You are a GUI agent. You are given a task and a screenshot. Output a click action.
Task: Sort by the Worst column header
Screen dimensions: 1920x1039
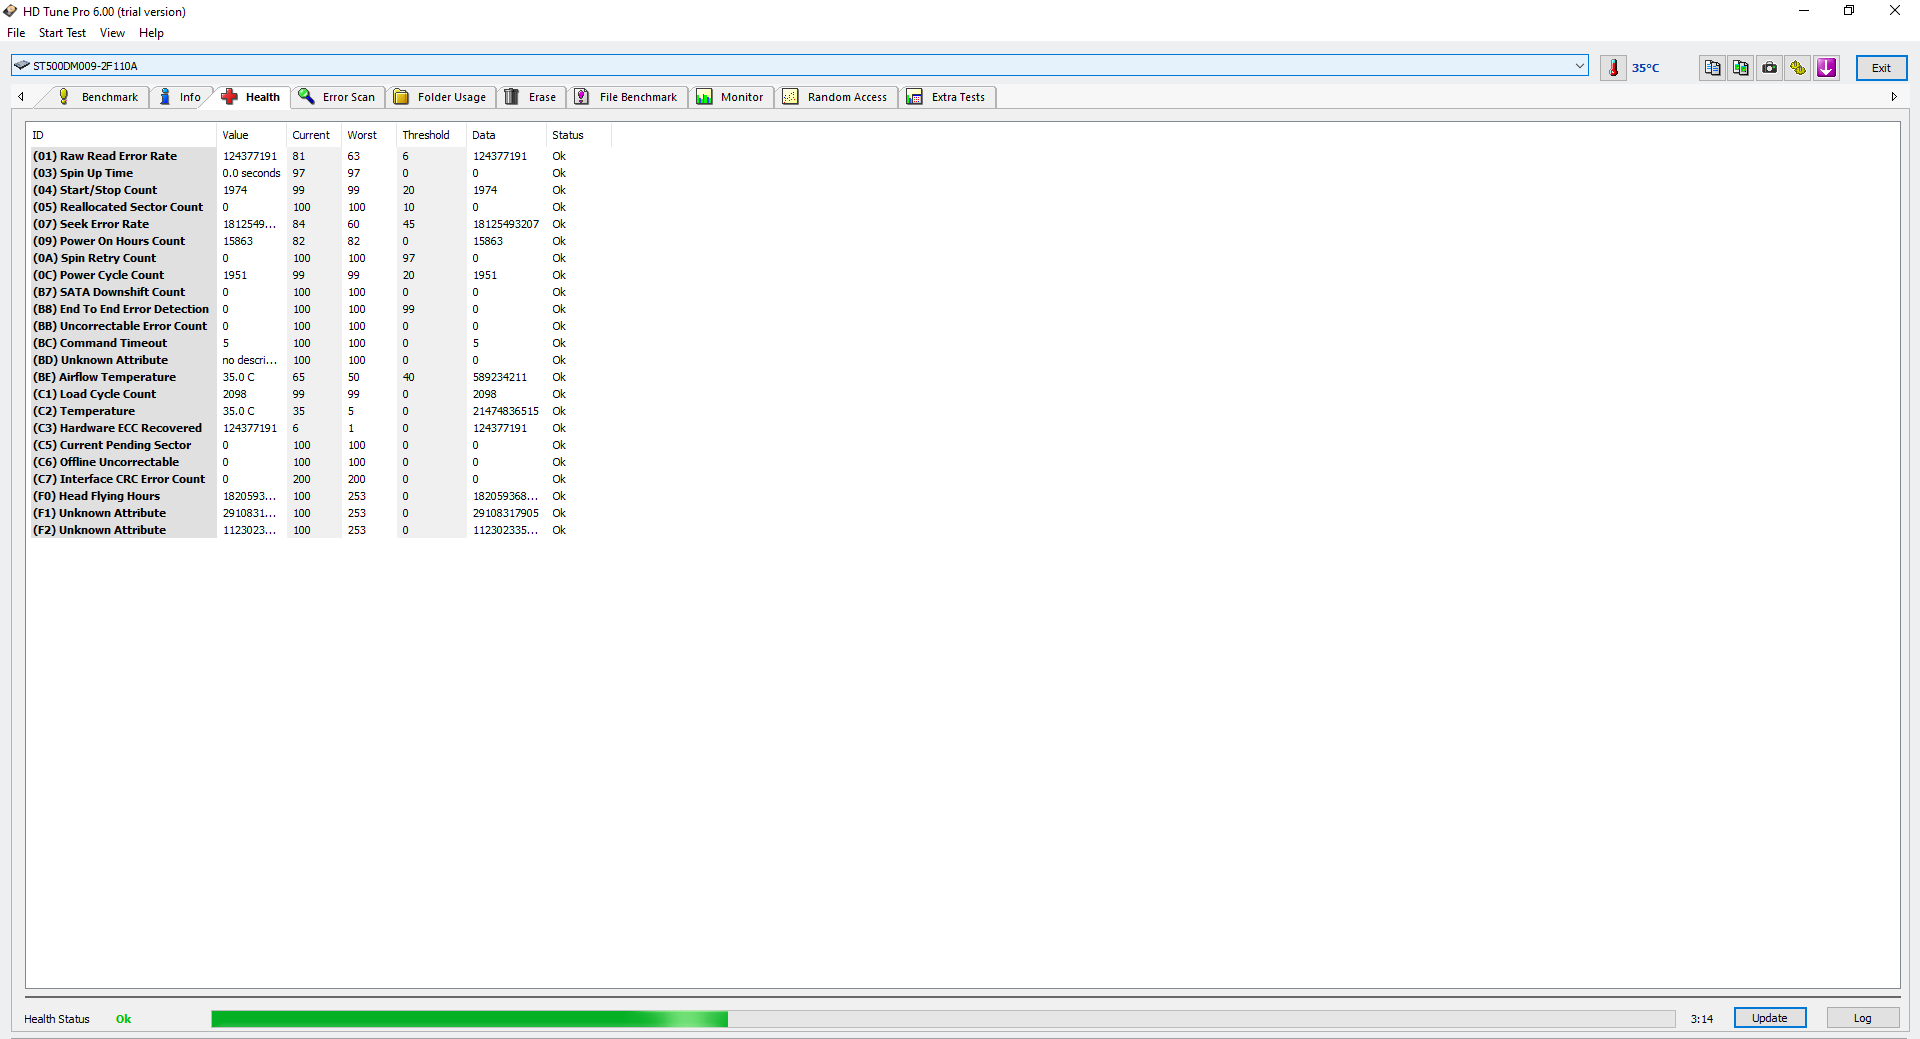click(x=369, y=135)
